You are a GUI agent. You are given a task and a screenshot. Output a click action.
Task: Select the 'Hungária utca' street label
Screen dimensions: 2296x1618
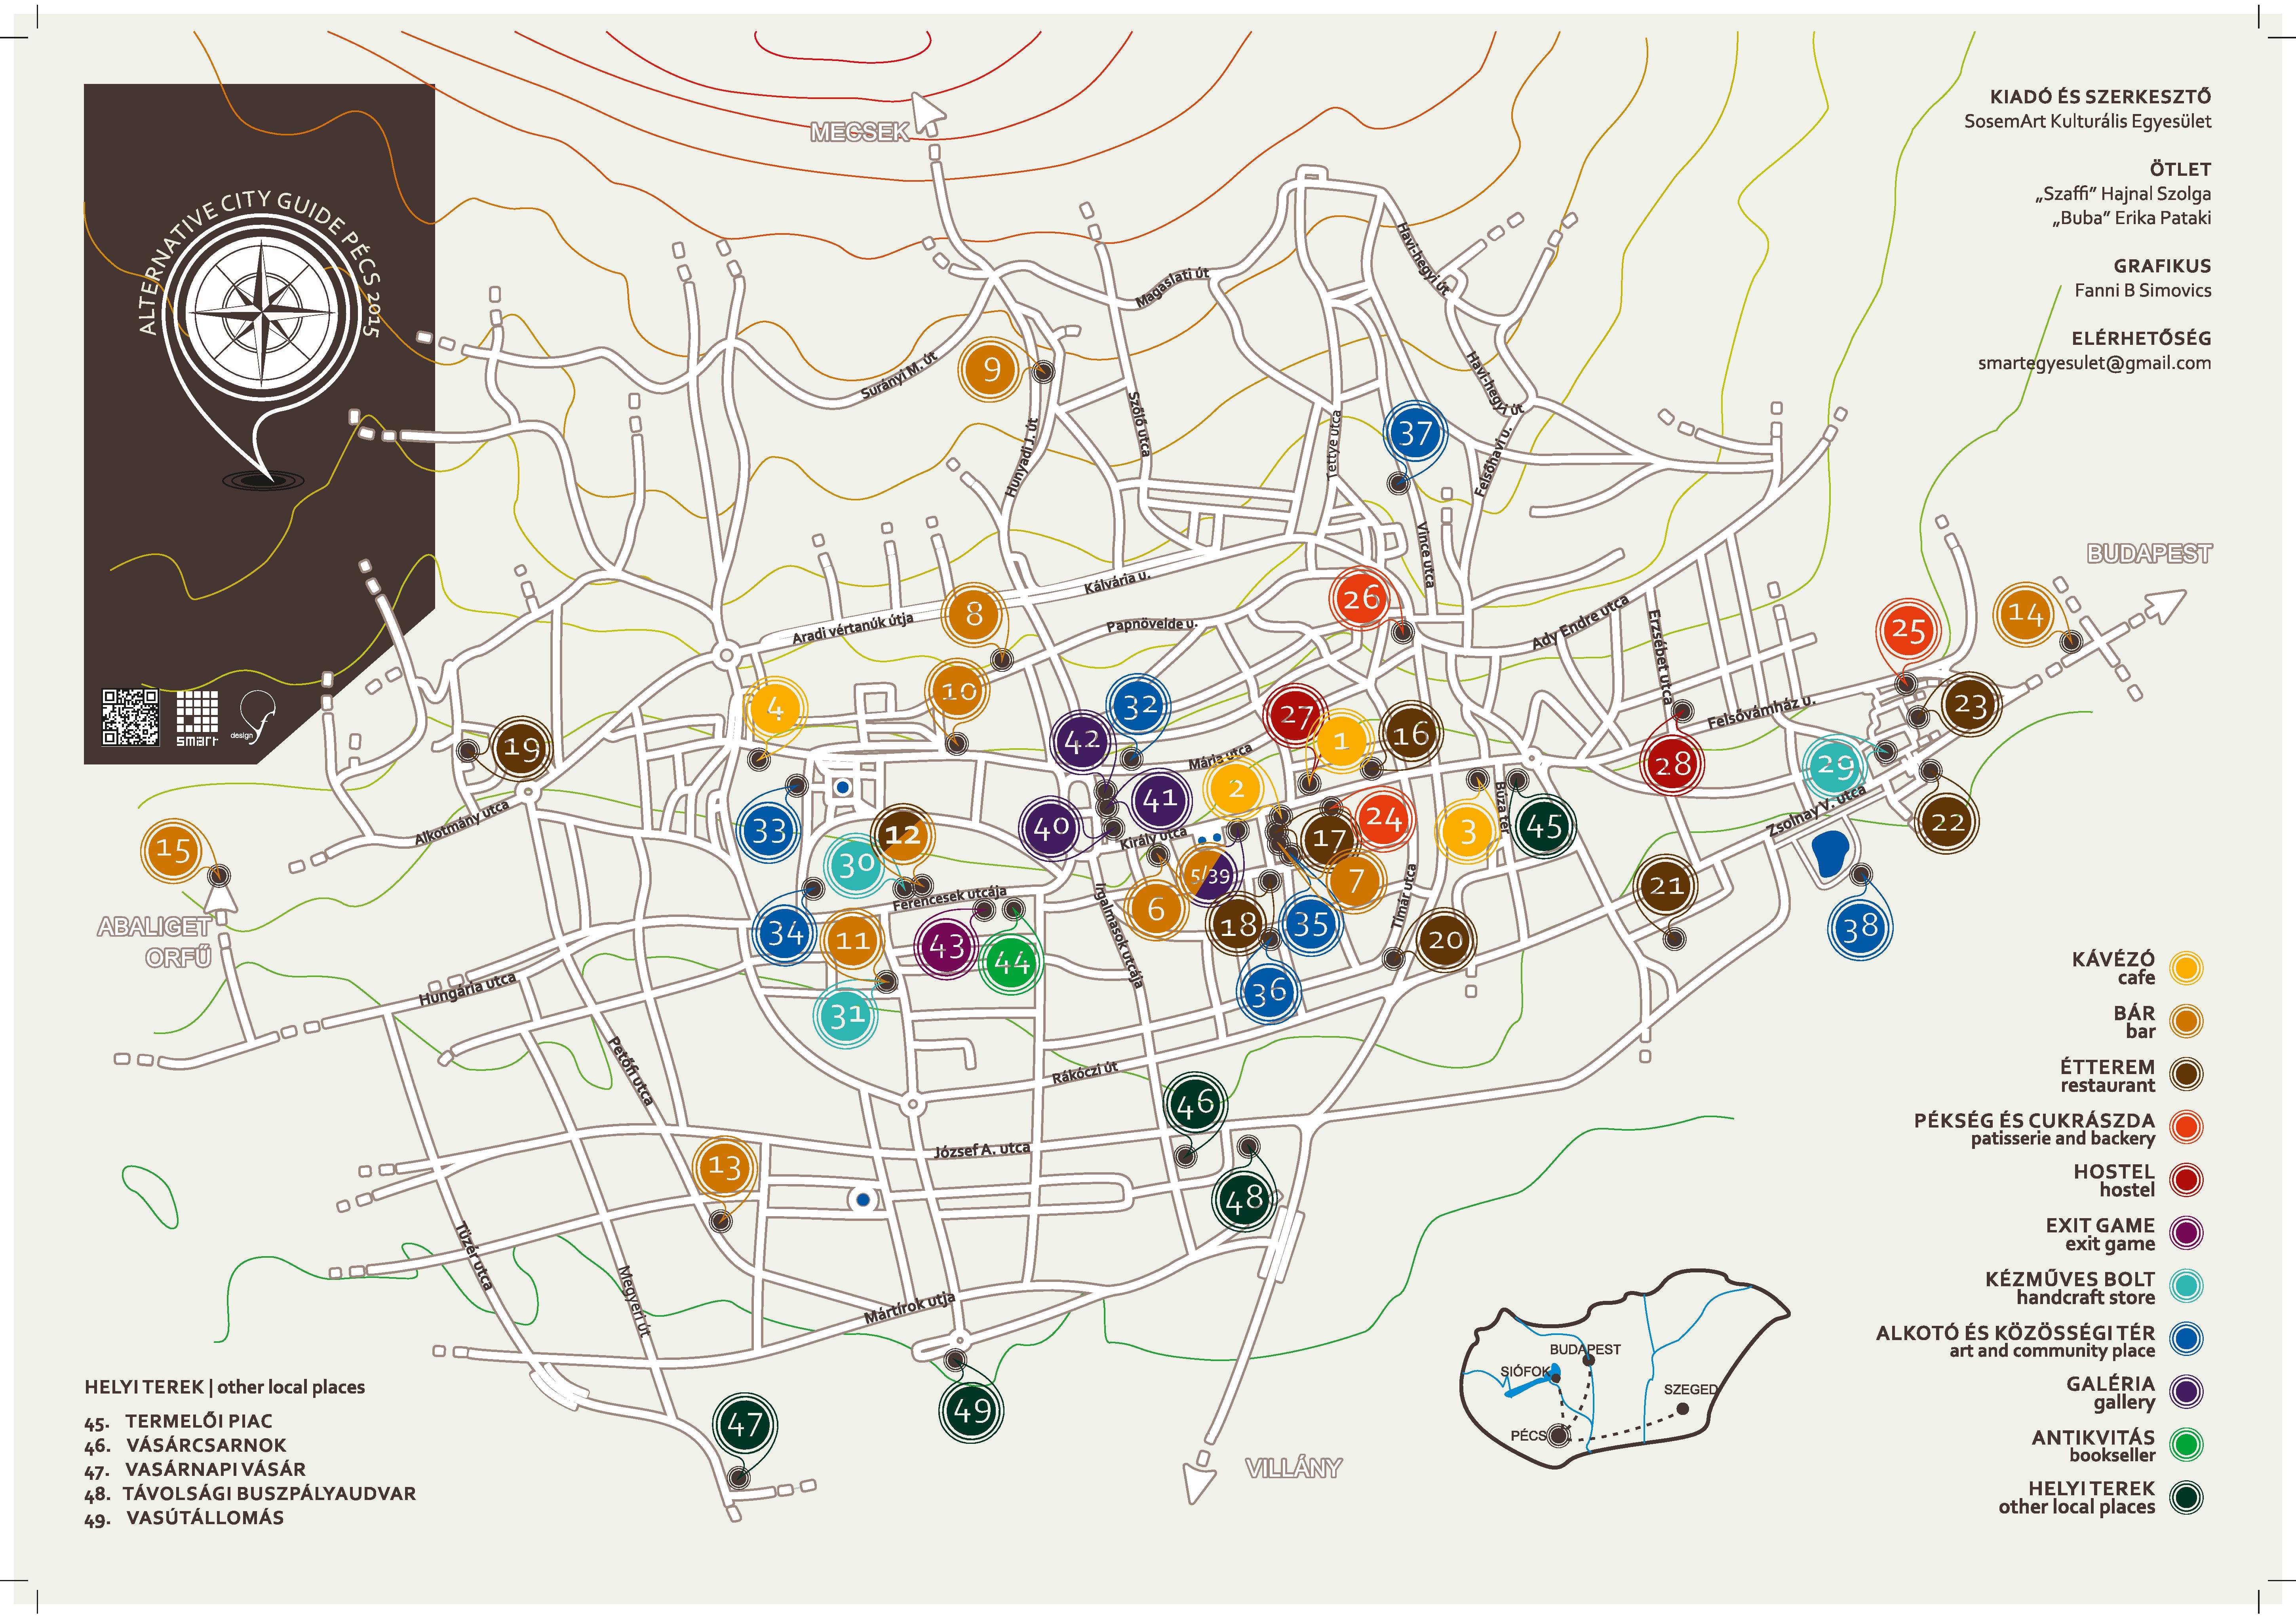coord(467,989)
